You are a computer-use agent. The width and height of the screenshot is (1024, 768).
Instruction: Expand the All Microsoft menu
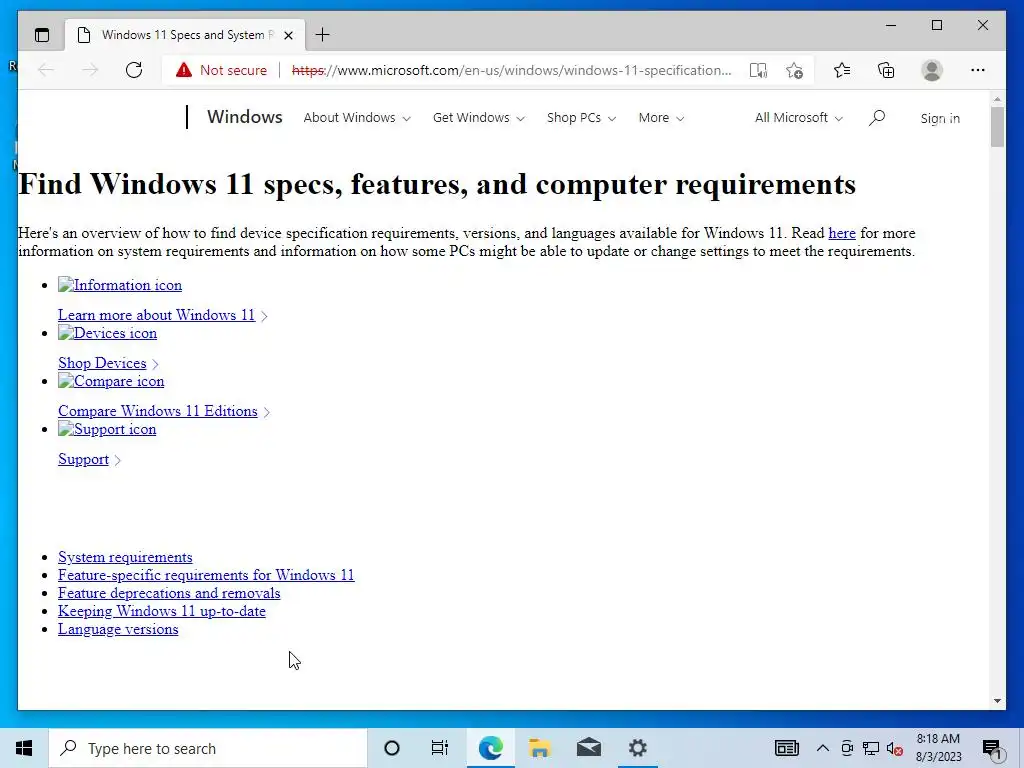[x=799, y=118]
